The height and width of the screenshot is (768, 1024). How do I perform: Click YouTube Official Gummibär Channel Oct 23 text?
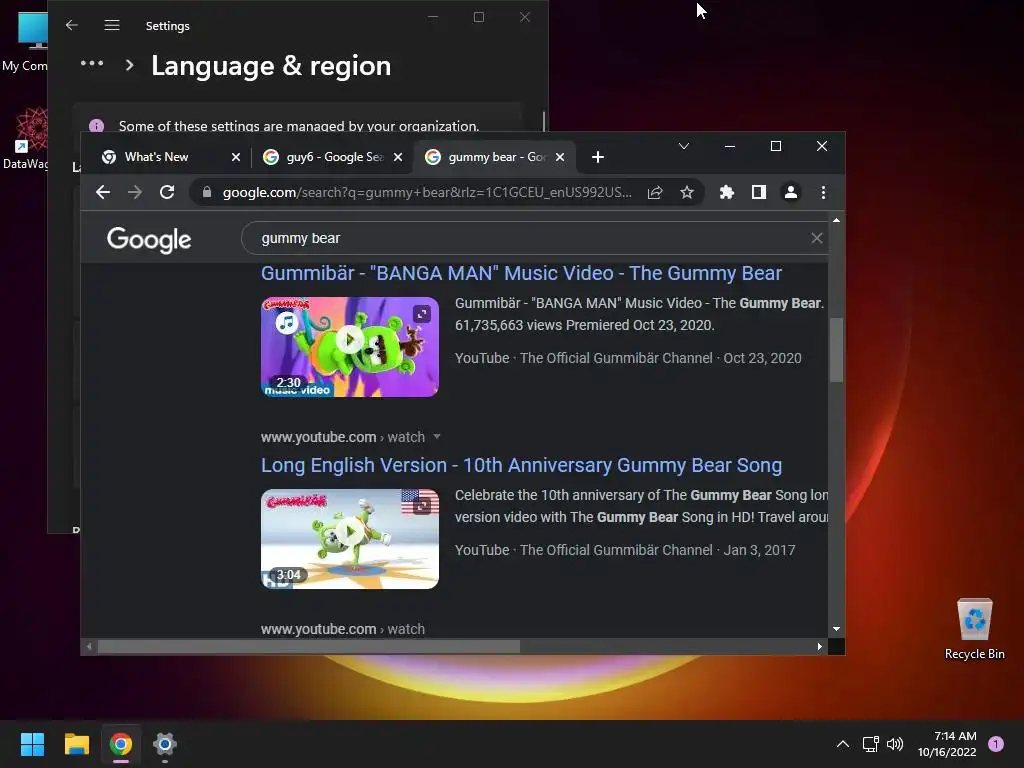[x=628, y=358]
